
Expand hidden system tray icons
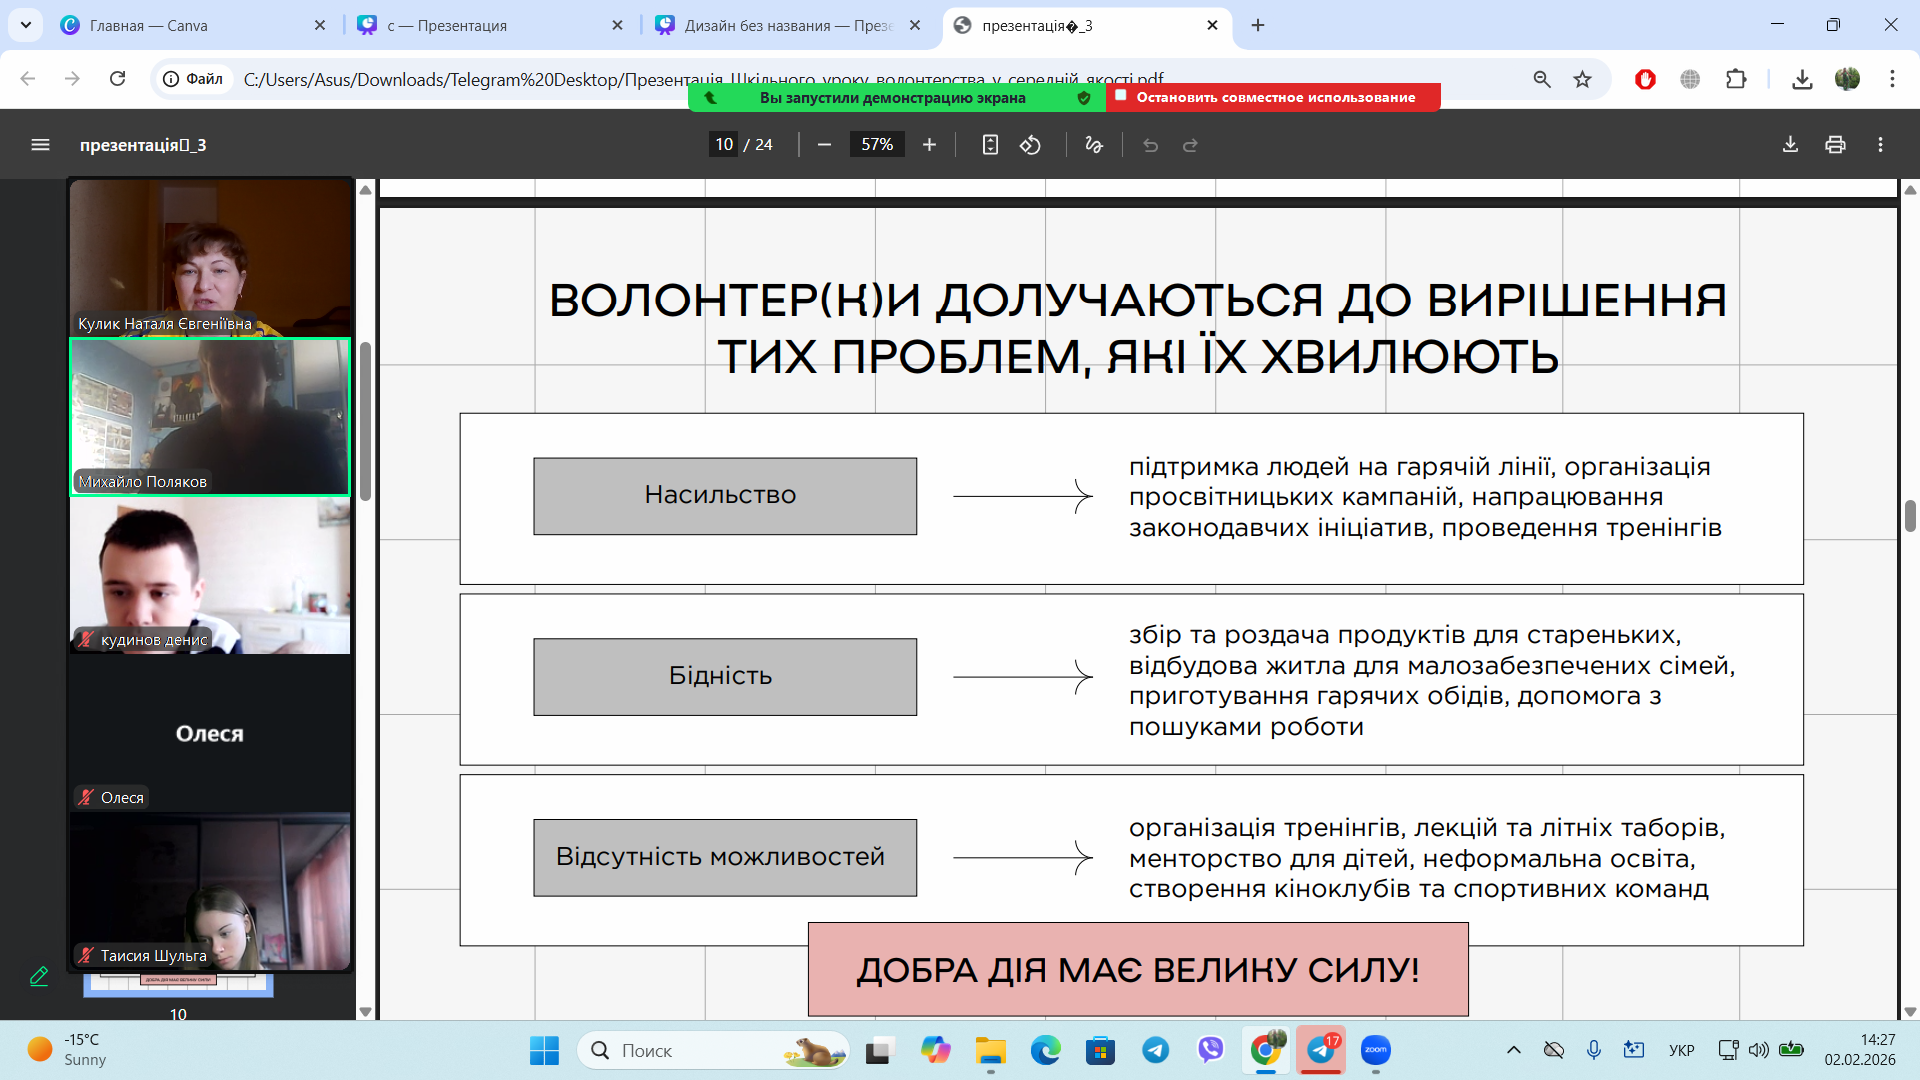click(x=1513, y=1050)
